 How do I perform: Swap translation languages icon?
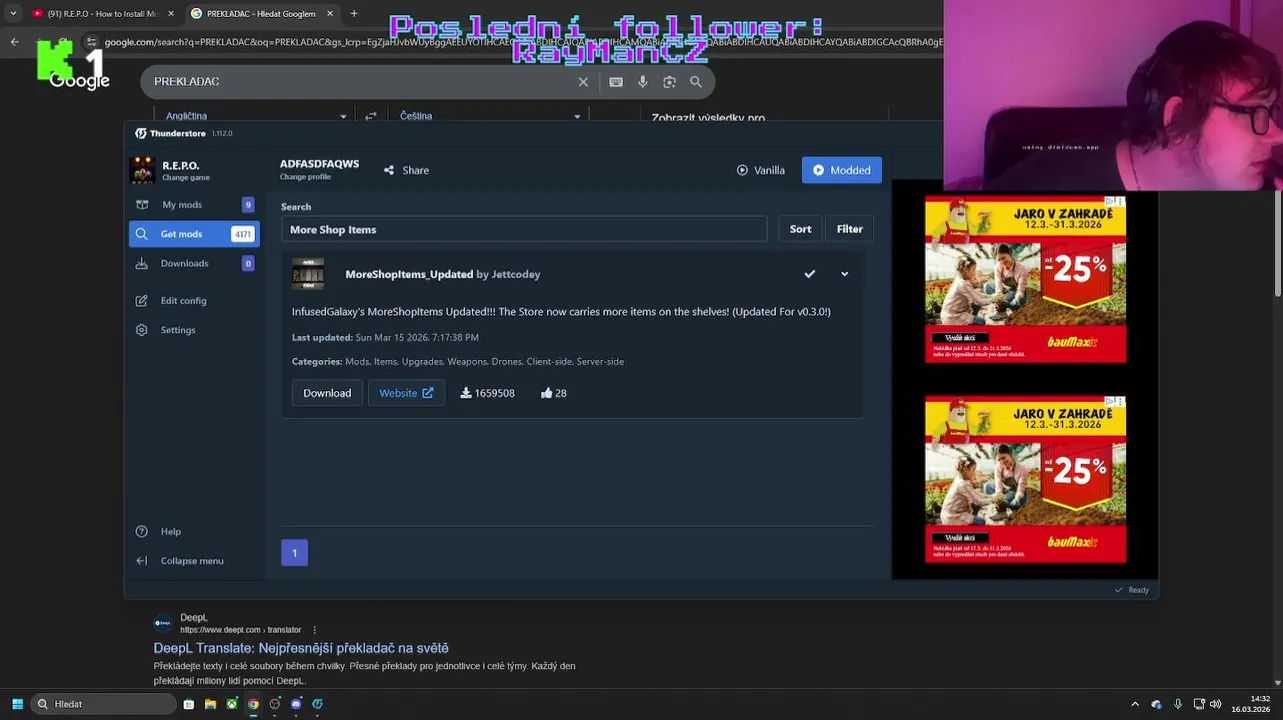point(371,116)
